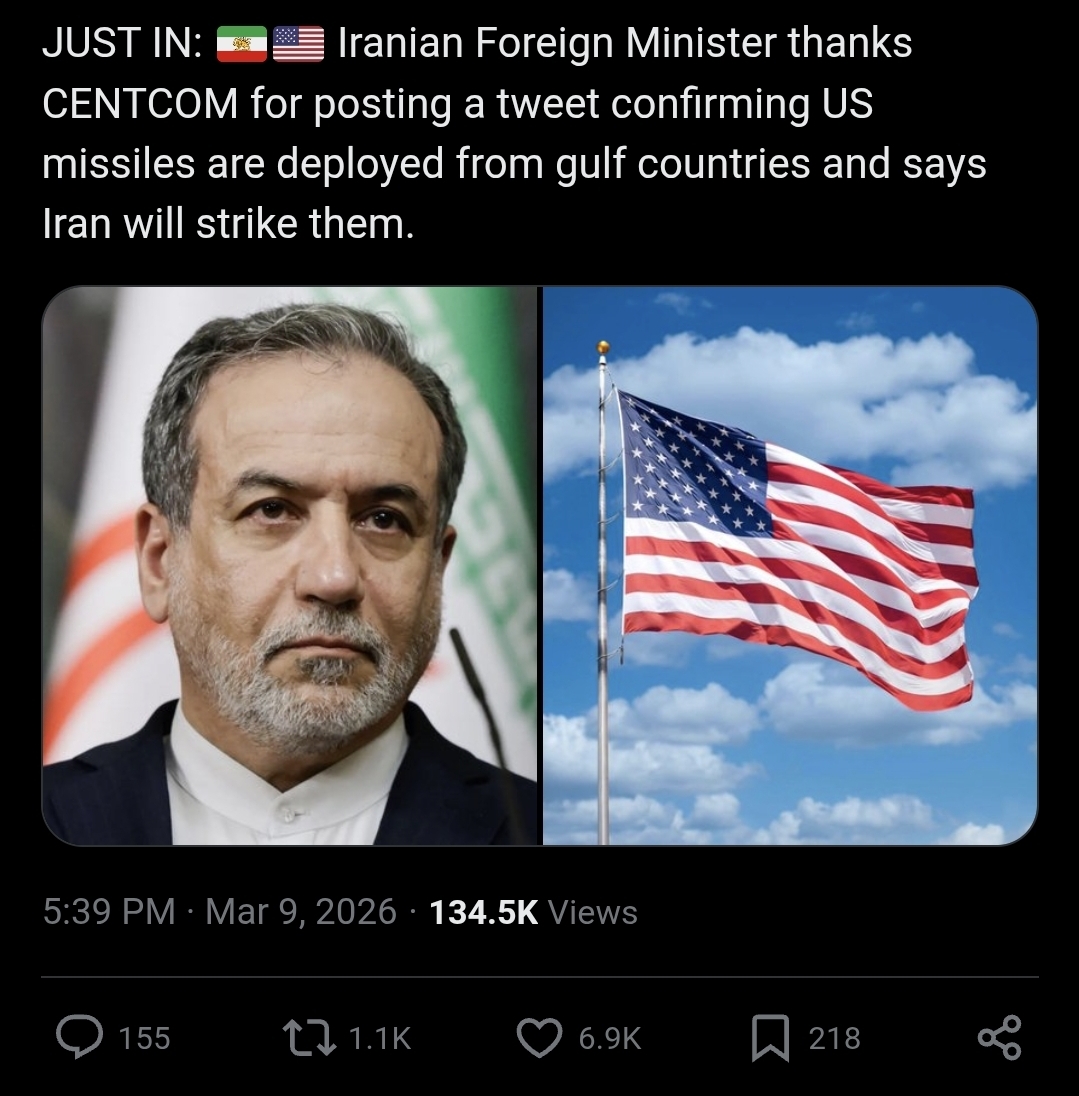Open the American flag photo on right

(x=790, y=566)
